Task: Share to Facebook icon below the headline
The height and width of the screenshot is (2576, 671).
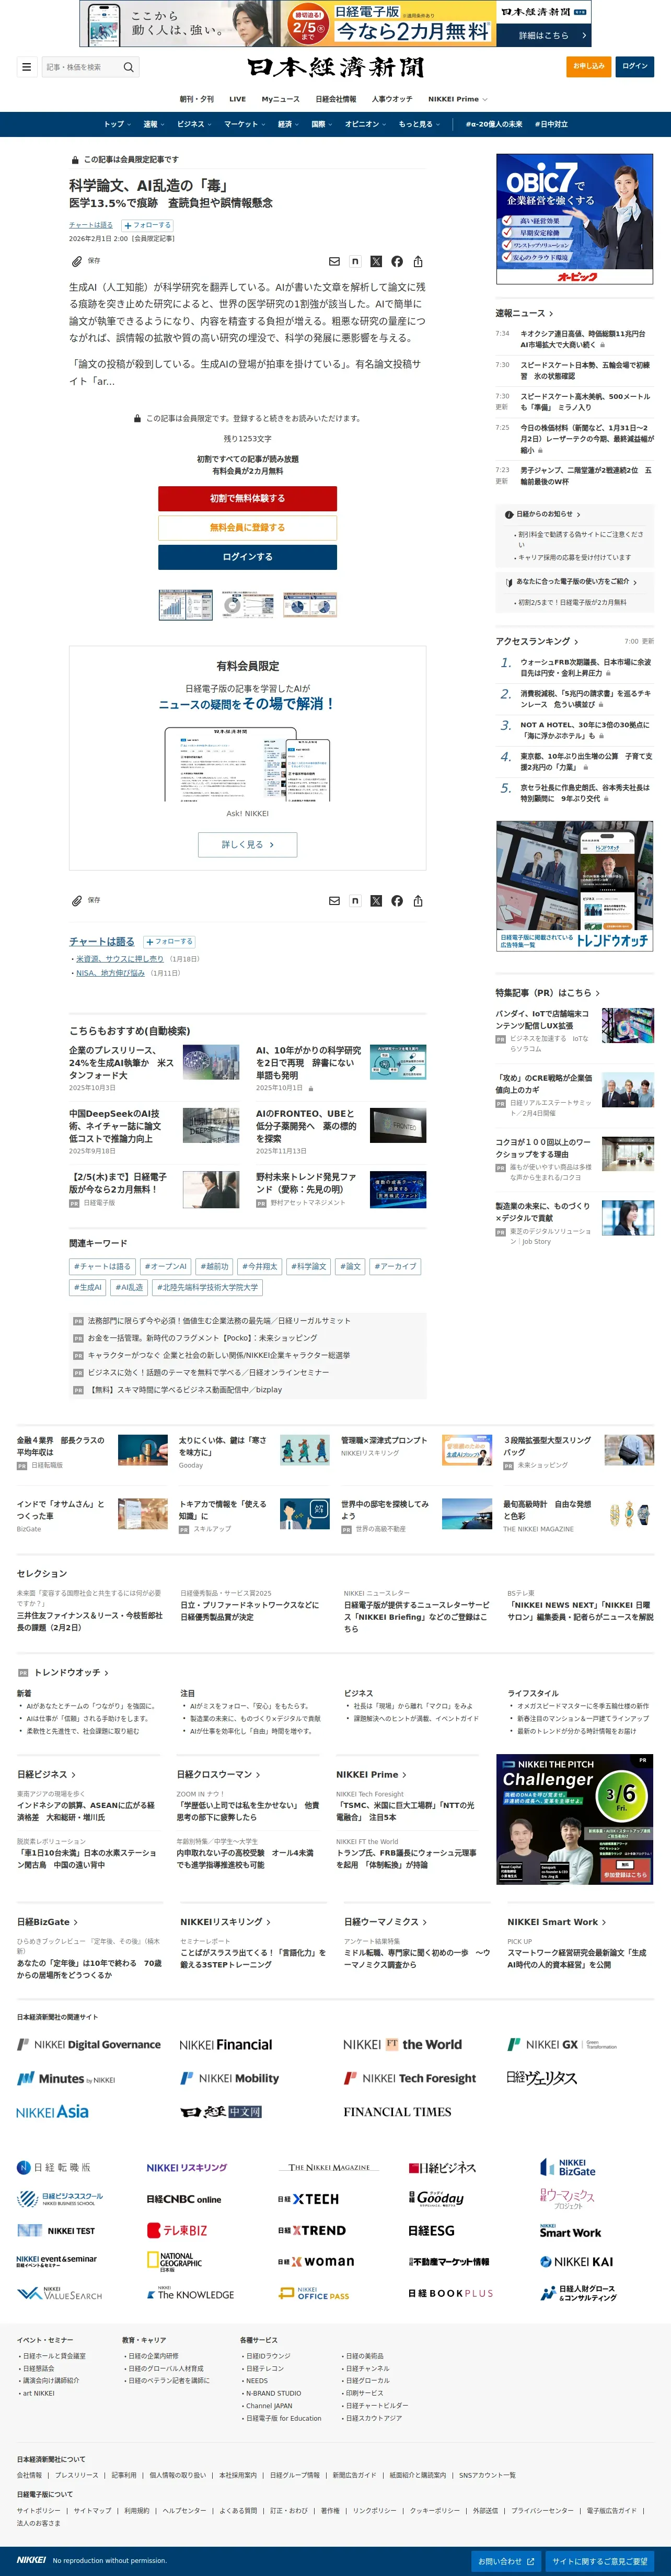Action: tap(397, 261)
